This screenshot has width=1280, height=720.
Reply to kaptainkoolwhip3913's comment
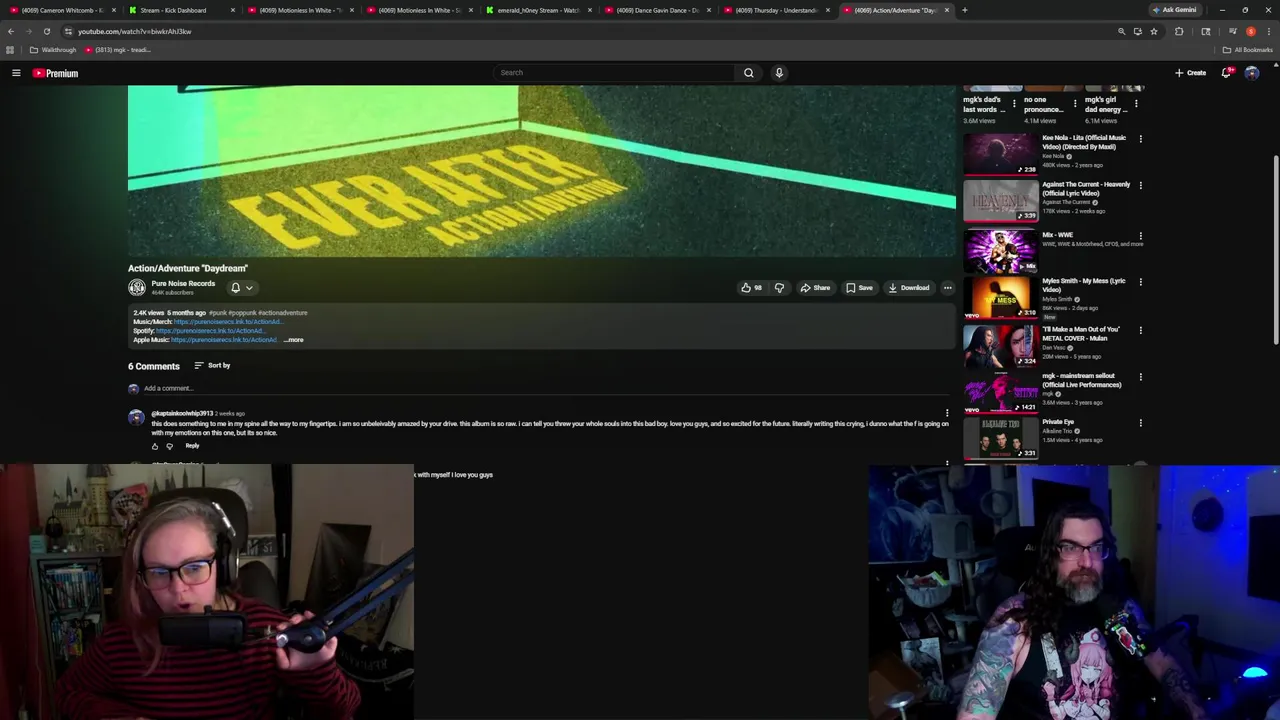click(192, 446)
